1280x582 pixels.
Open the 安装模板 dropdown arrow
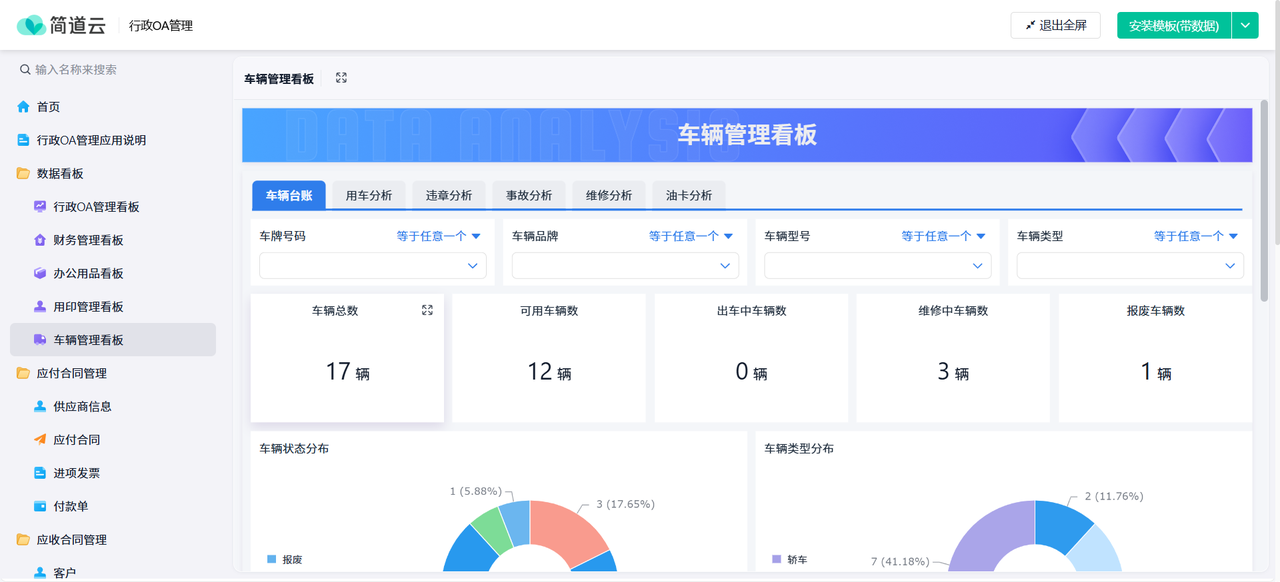tap(1245, 25)
